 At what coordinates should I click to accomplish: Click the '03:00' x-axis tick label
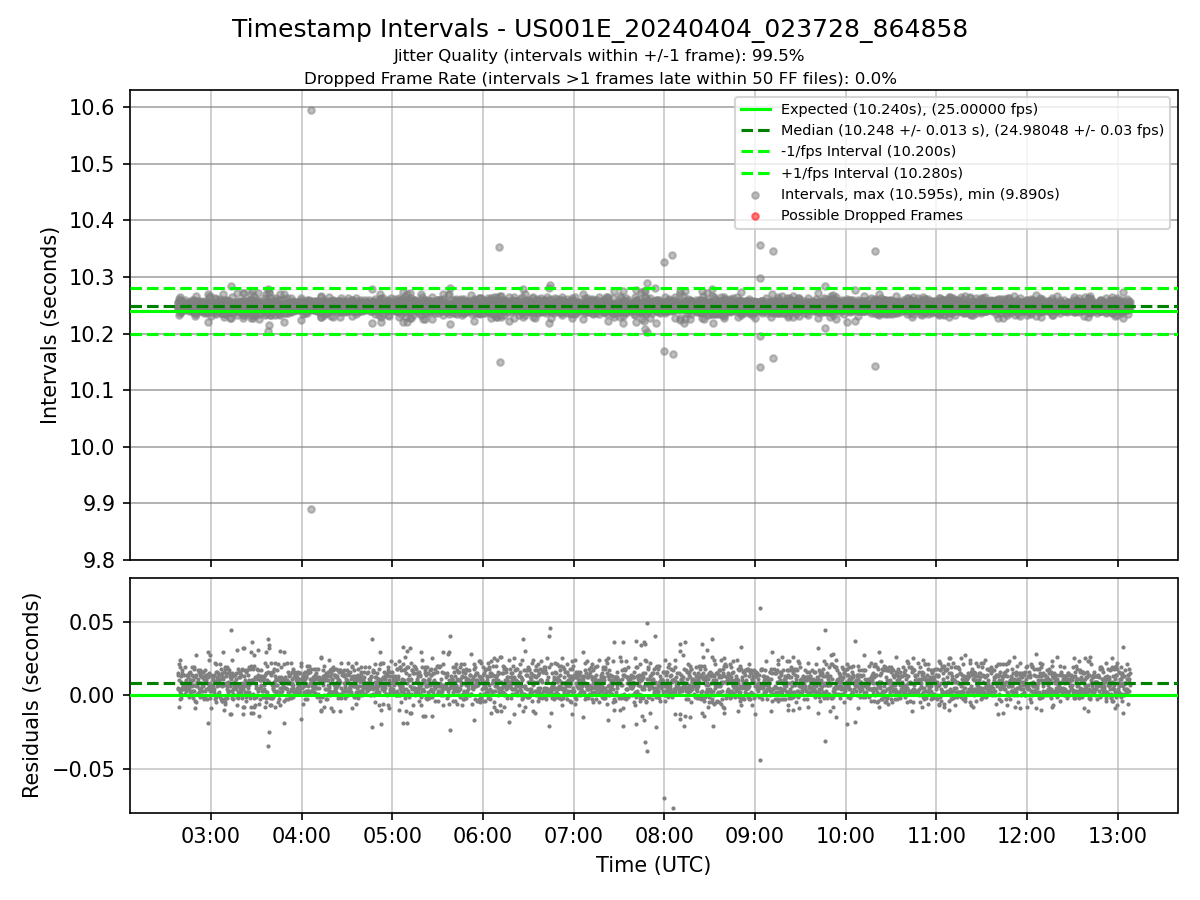coord(210,834)
